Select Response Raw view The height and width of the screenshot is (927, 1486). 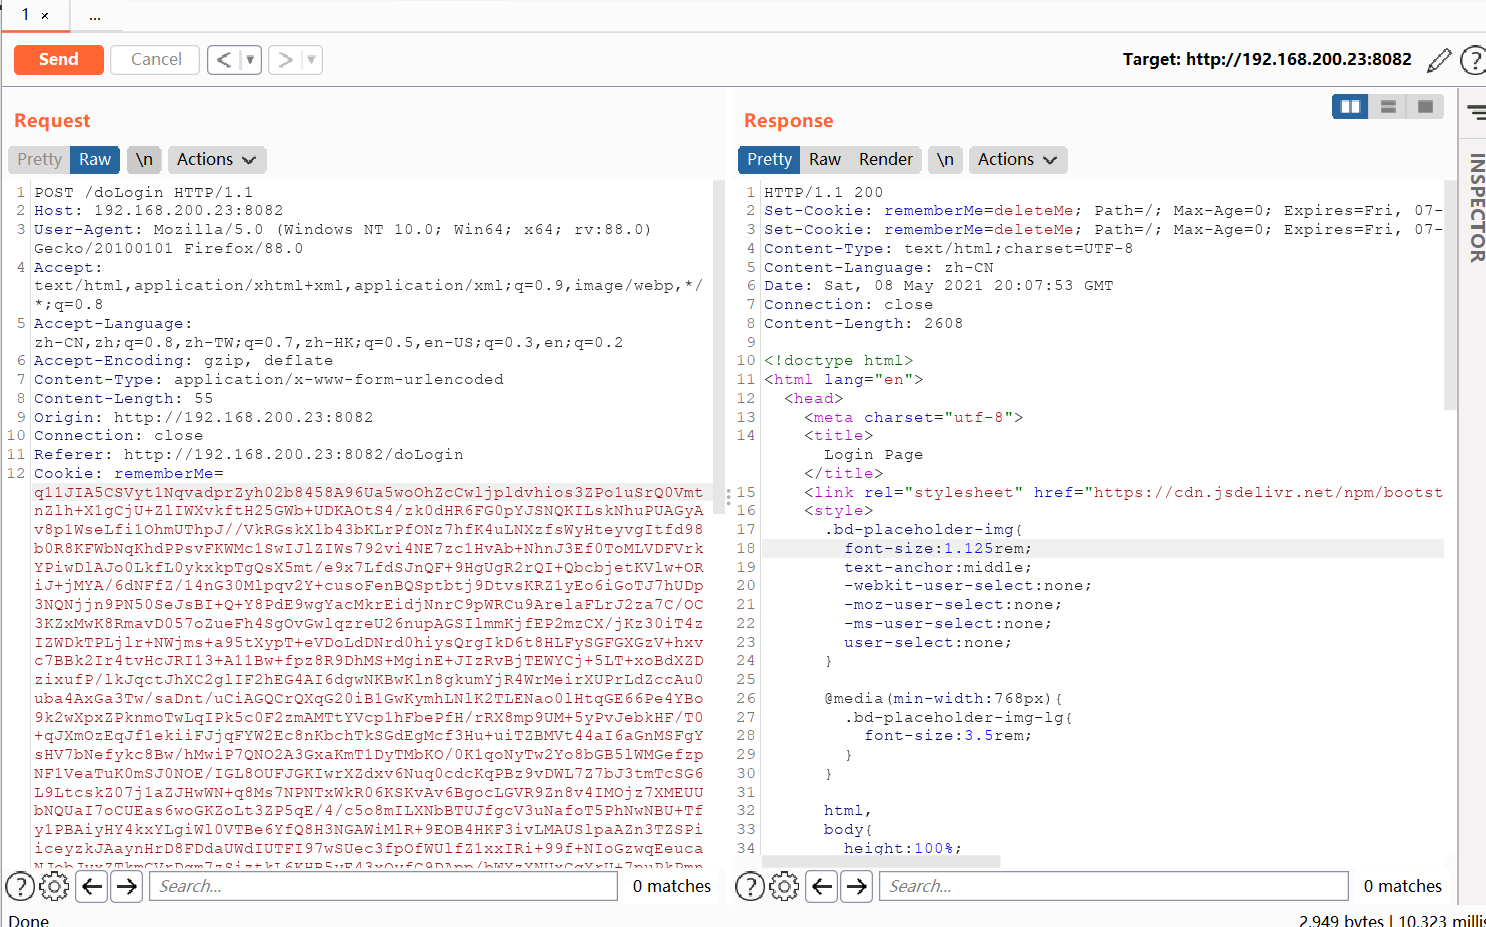pos(825,160)
